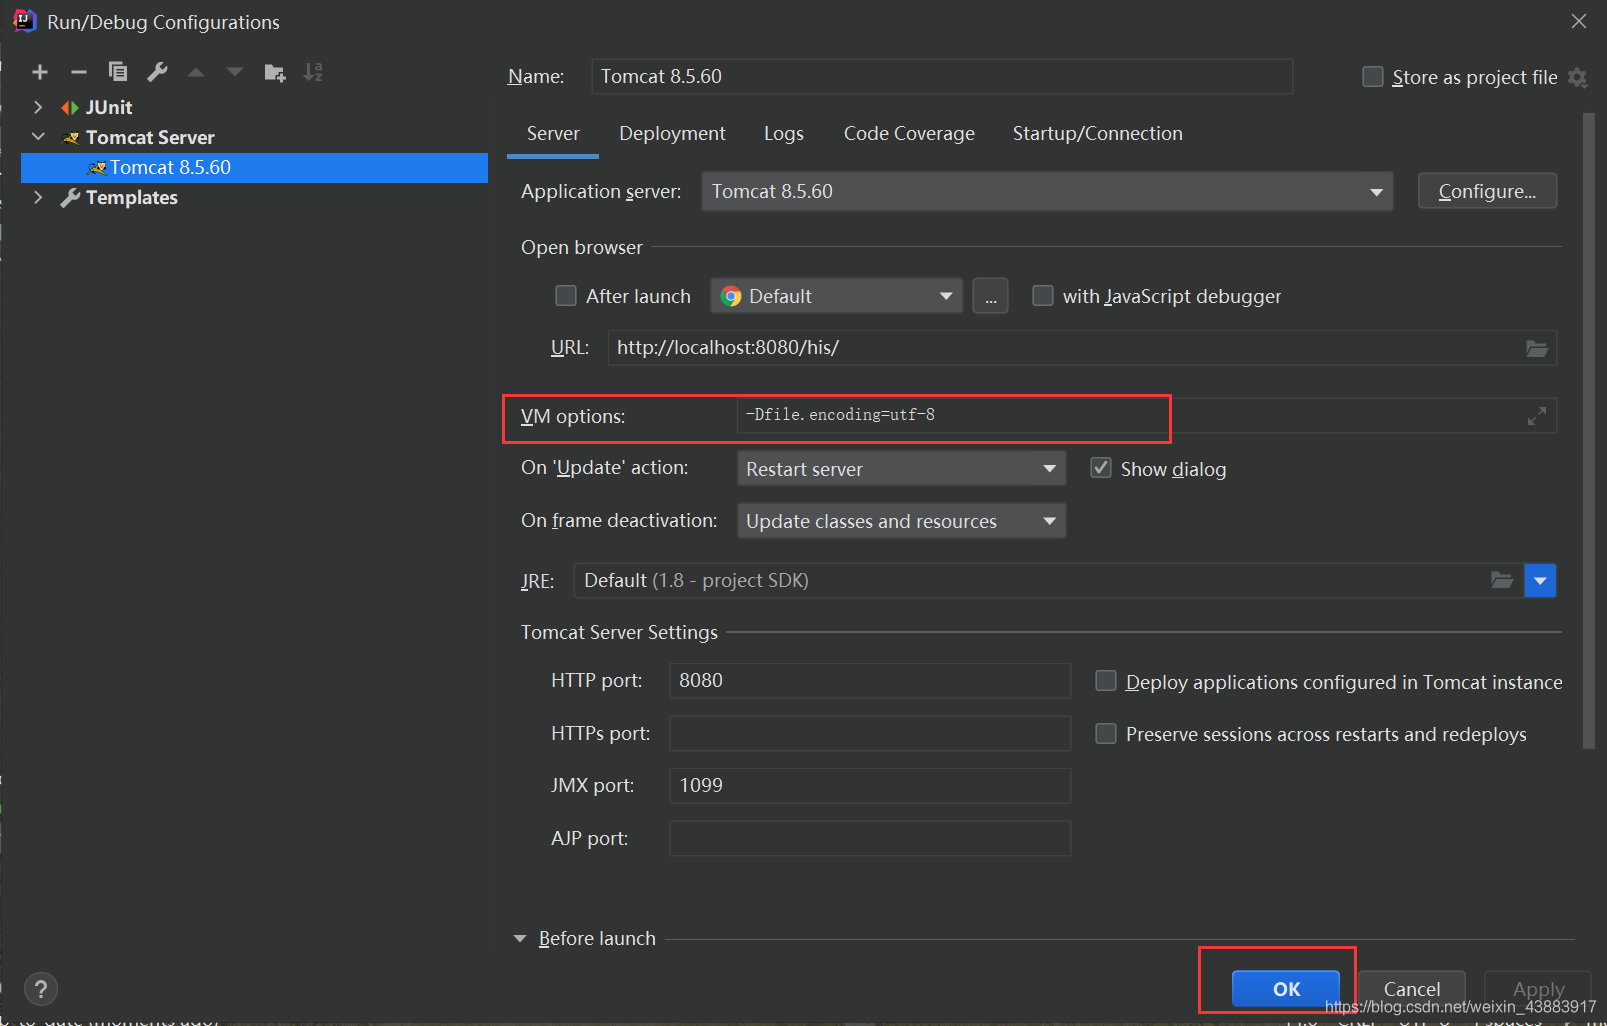
Task: Switch to the Deployment tab
Action: click(x=672, y=134)
